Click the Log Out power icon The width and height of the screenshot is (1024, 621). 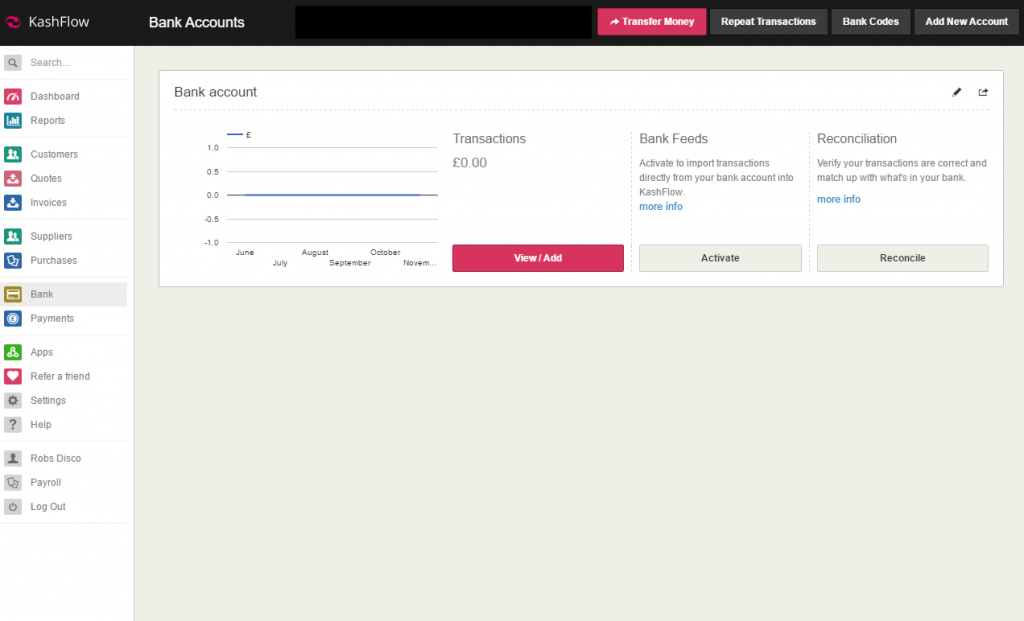[12, 507]
